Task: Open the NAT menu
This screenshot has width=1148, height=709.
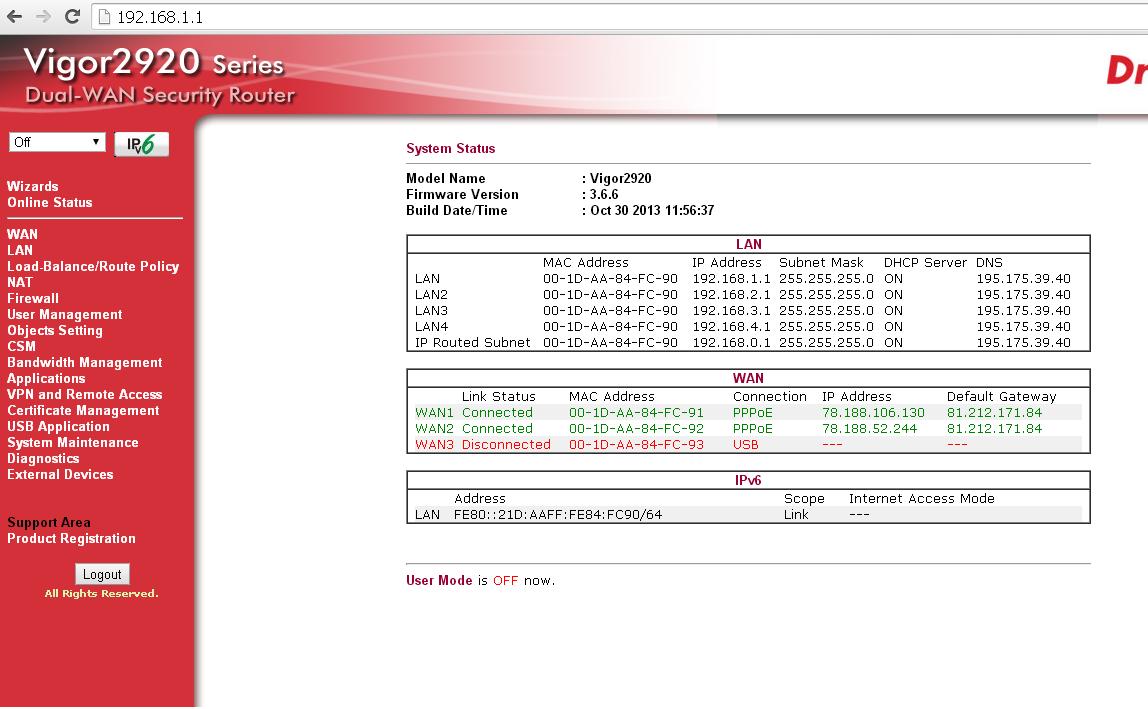Action: pos(20,283)
